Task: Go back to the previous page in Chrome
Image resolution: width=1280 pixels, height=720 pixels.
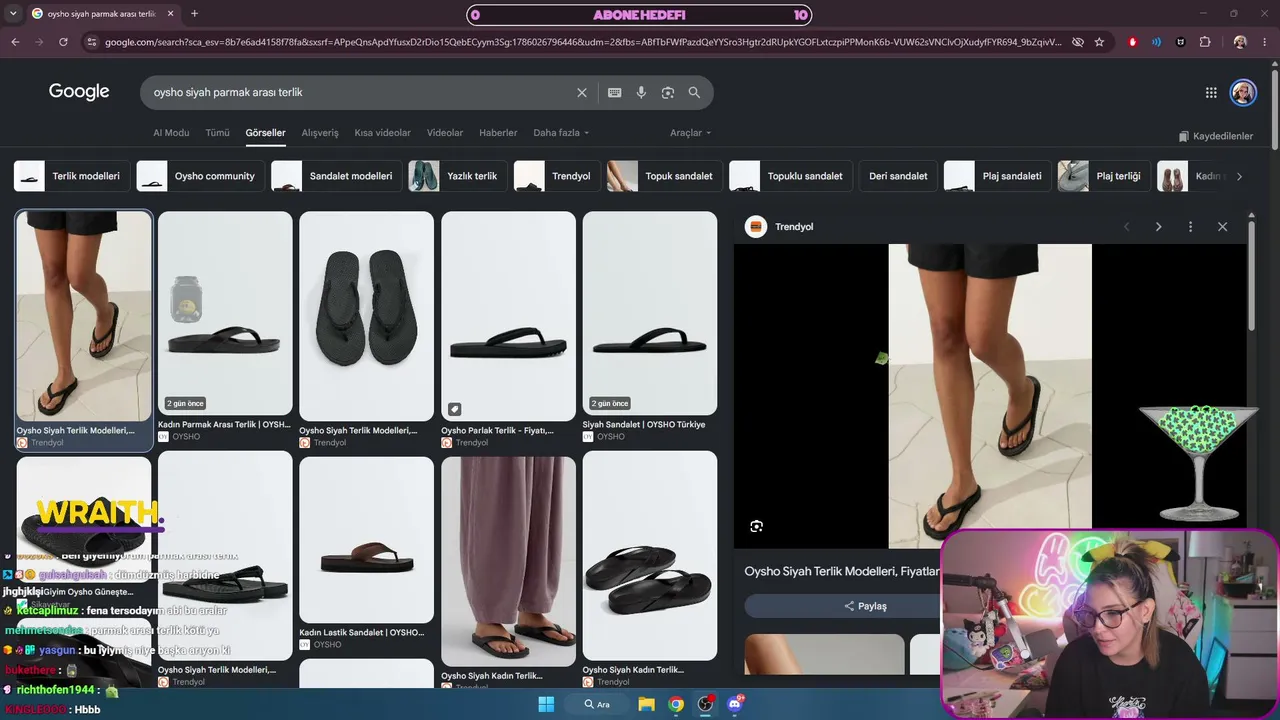Action: click(15, 42)
